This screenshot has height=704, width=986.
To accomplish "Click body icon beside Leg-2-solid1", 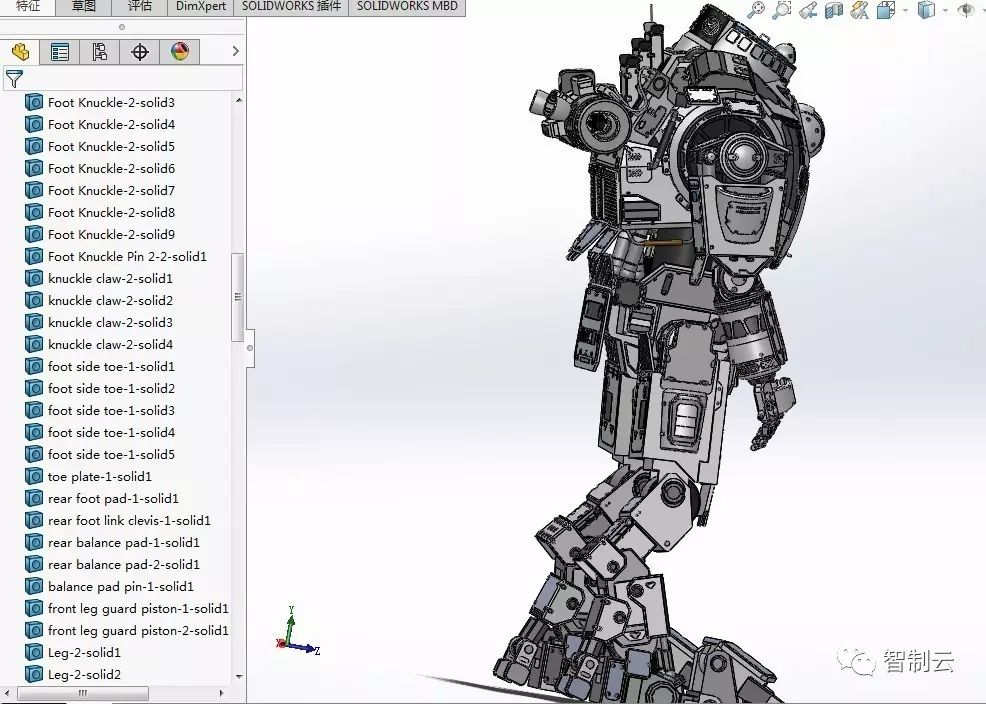I will tap(34, 652).
